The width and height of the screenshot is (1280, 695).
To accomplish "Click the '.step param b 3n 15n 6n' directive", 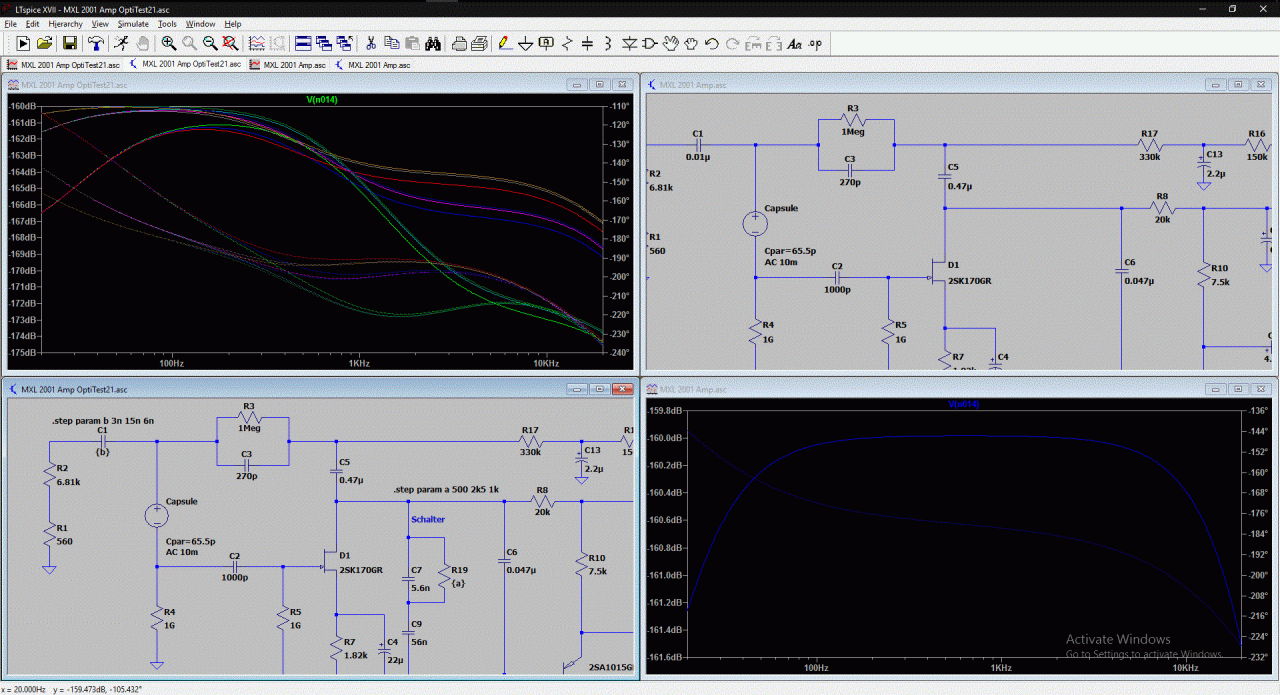I will [103, 421].
